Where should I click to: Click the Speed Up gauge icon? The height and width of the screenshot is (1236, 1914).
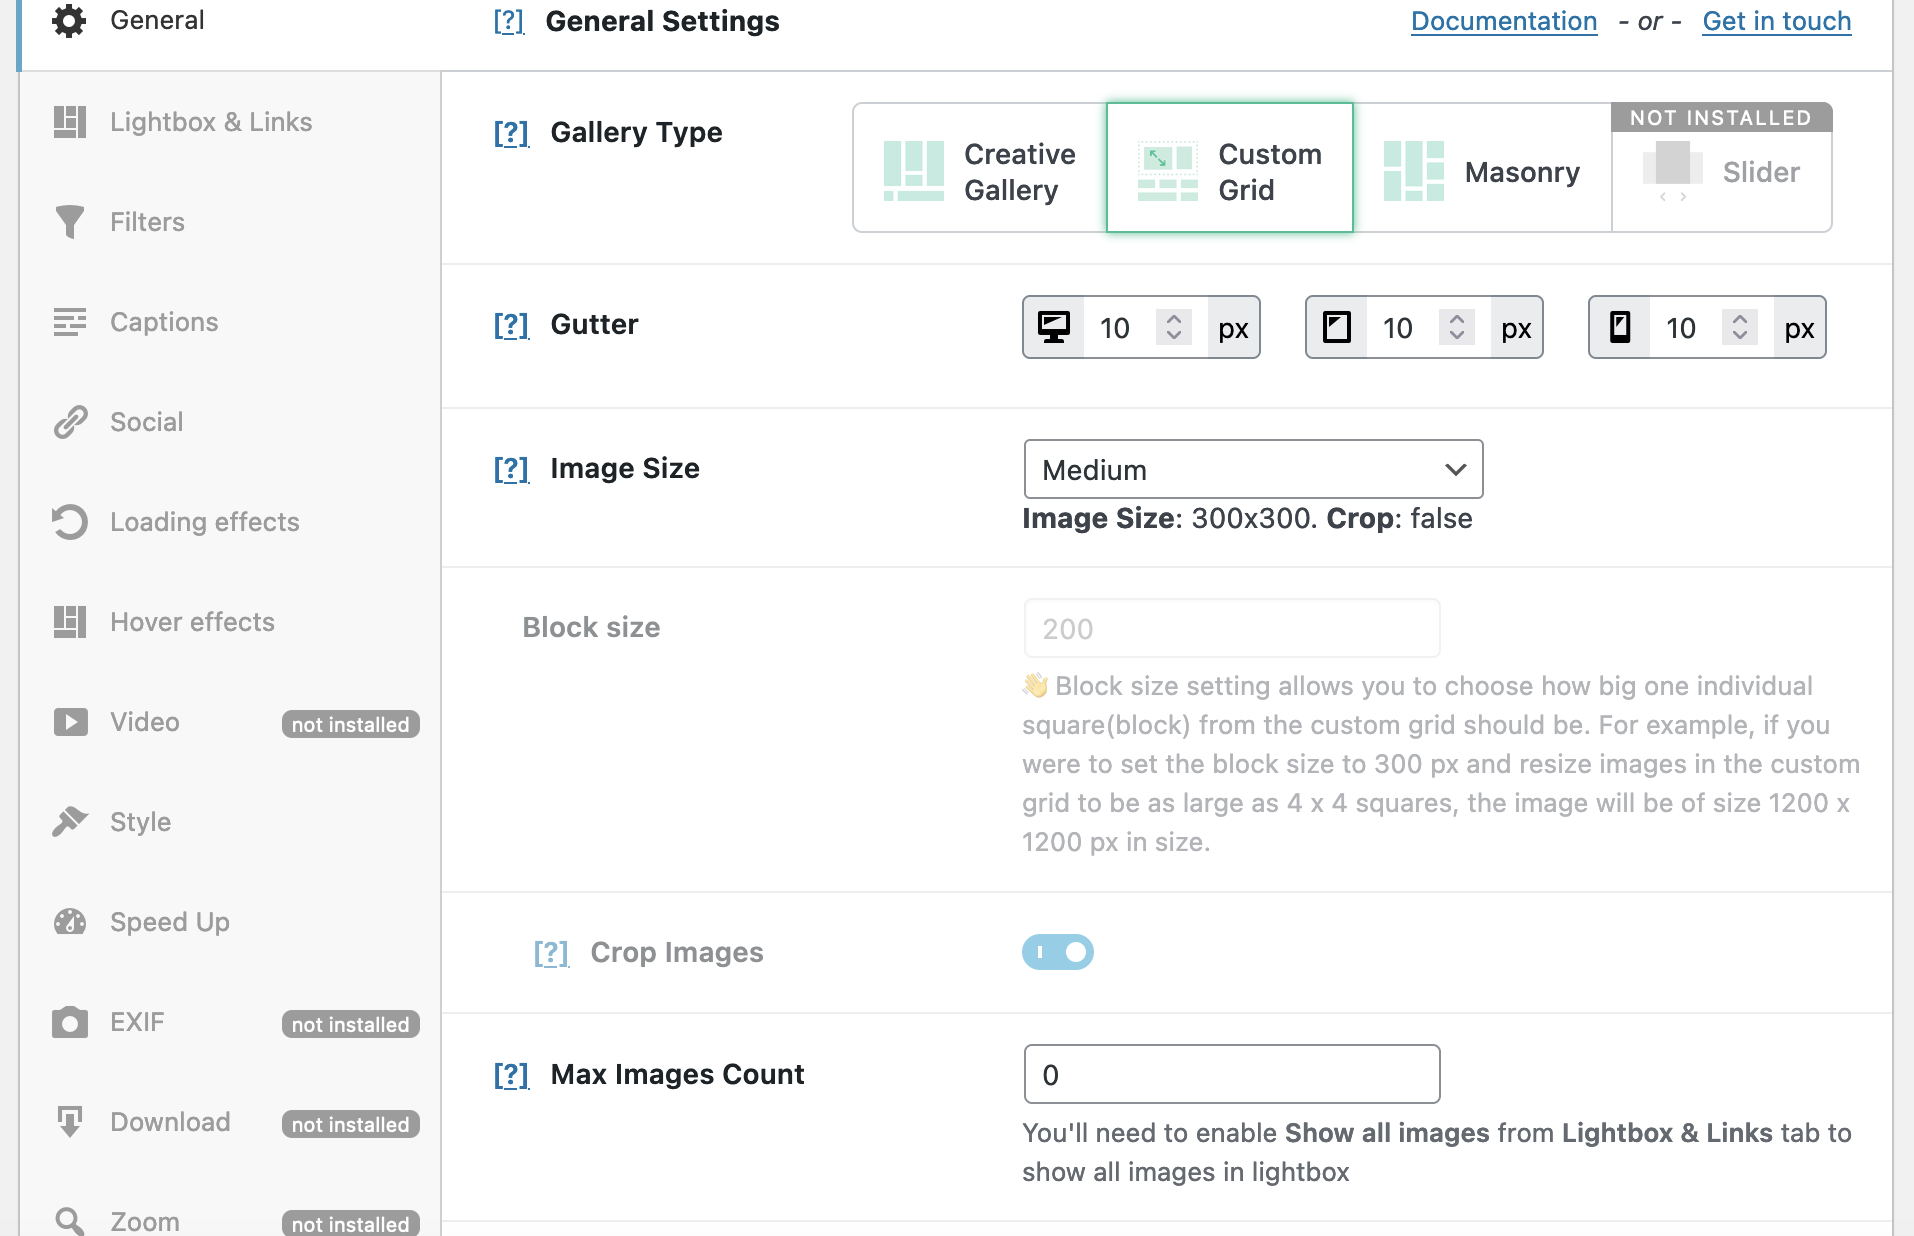point(70,922)
